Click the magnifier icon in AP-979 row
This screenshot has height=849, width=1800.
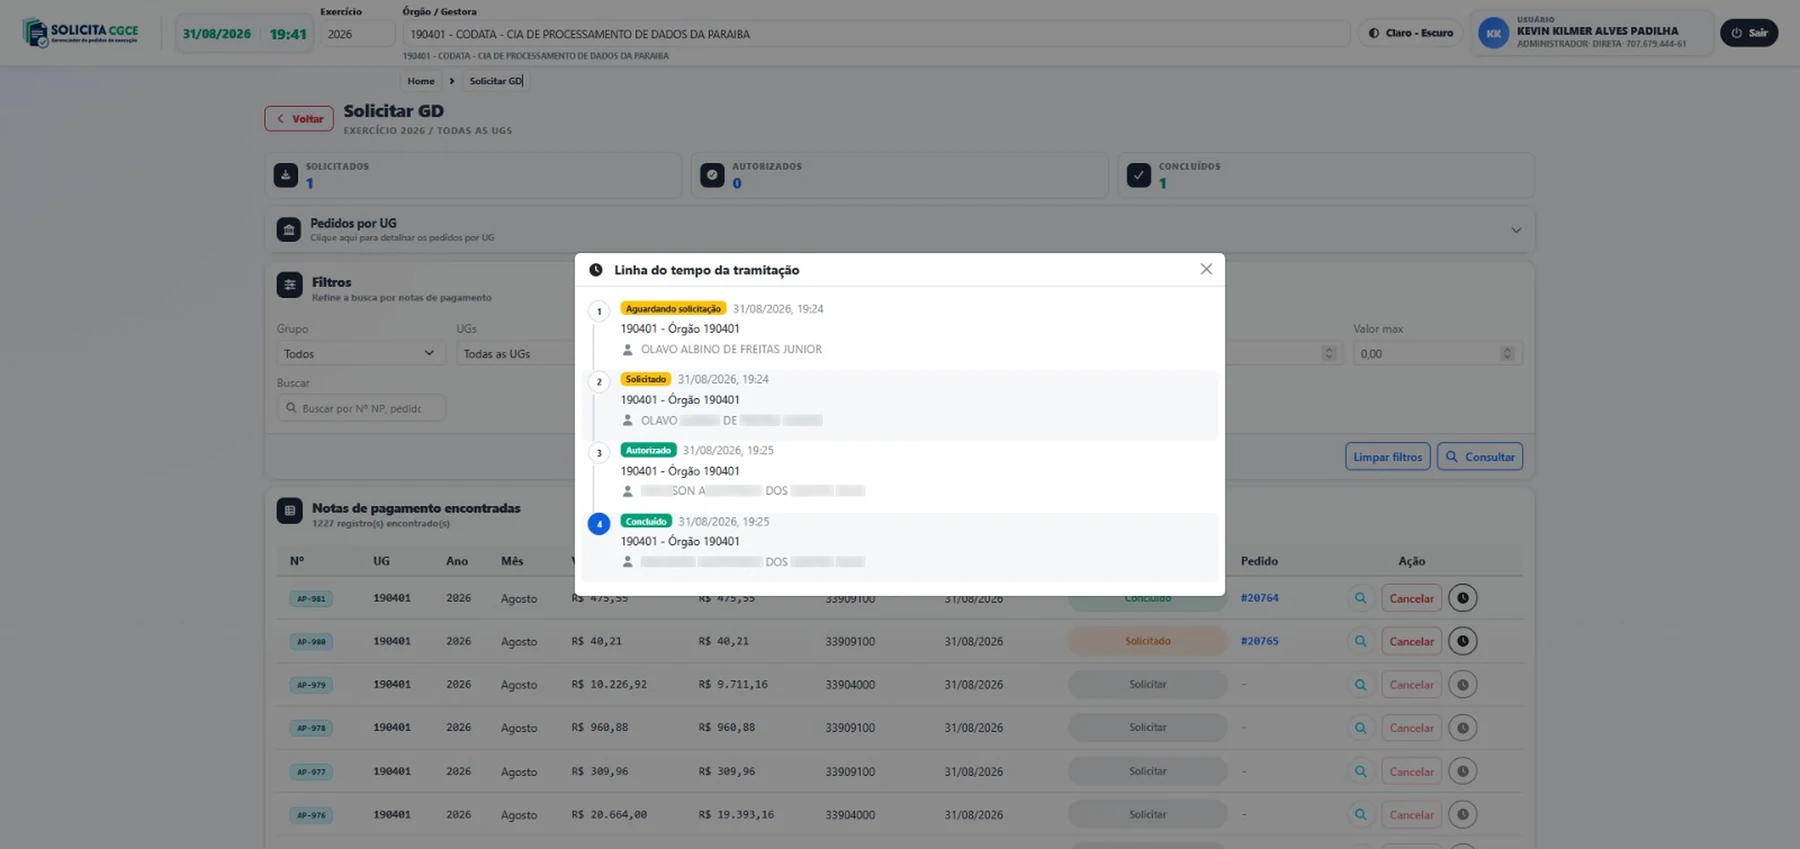(x=1360, y=685)
